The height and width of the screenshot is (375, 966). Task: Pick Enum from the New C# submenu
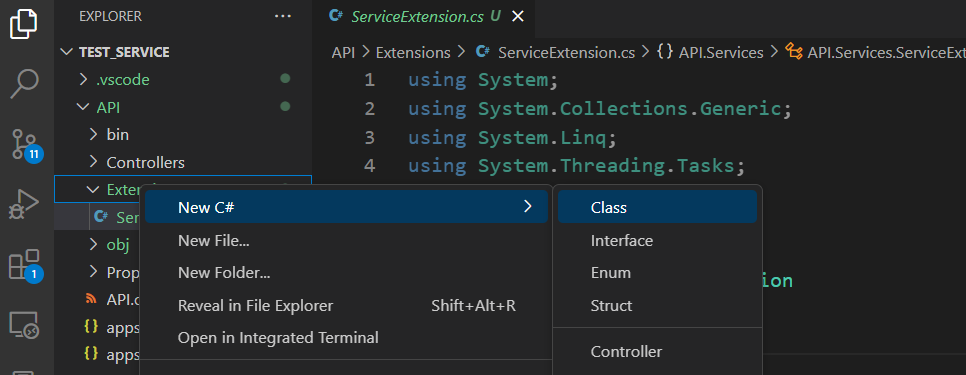[657, 273]
